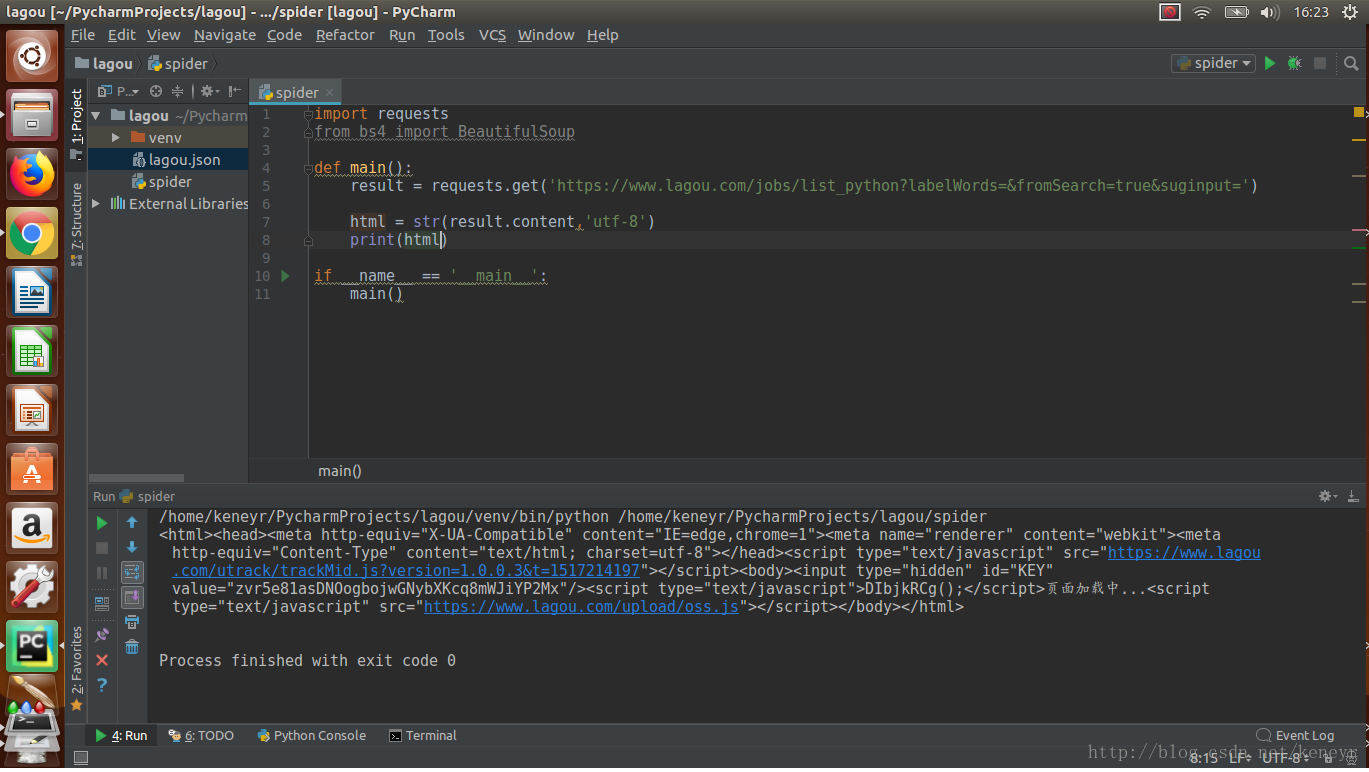The image size is (1369, 772).
Task: Collapse the lagou project root
Action: [x=96, y=115]
